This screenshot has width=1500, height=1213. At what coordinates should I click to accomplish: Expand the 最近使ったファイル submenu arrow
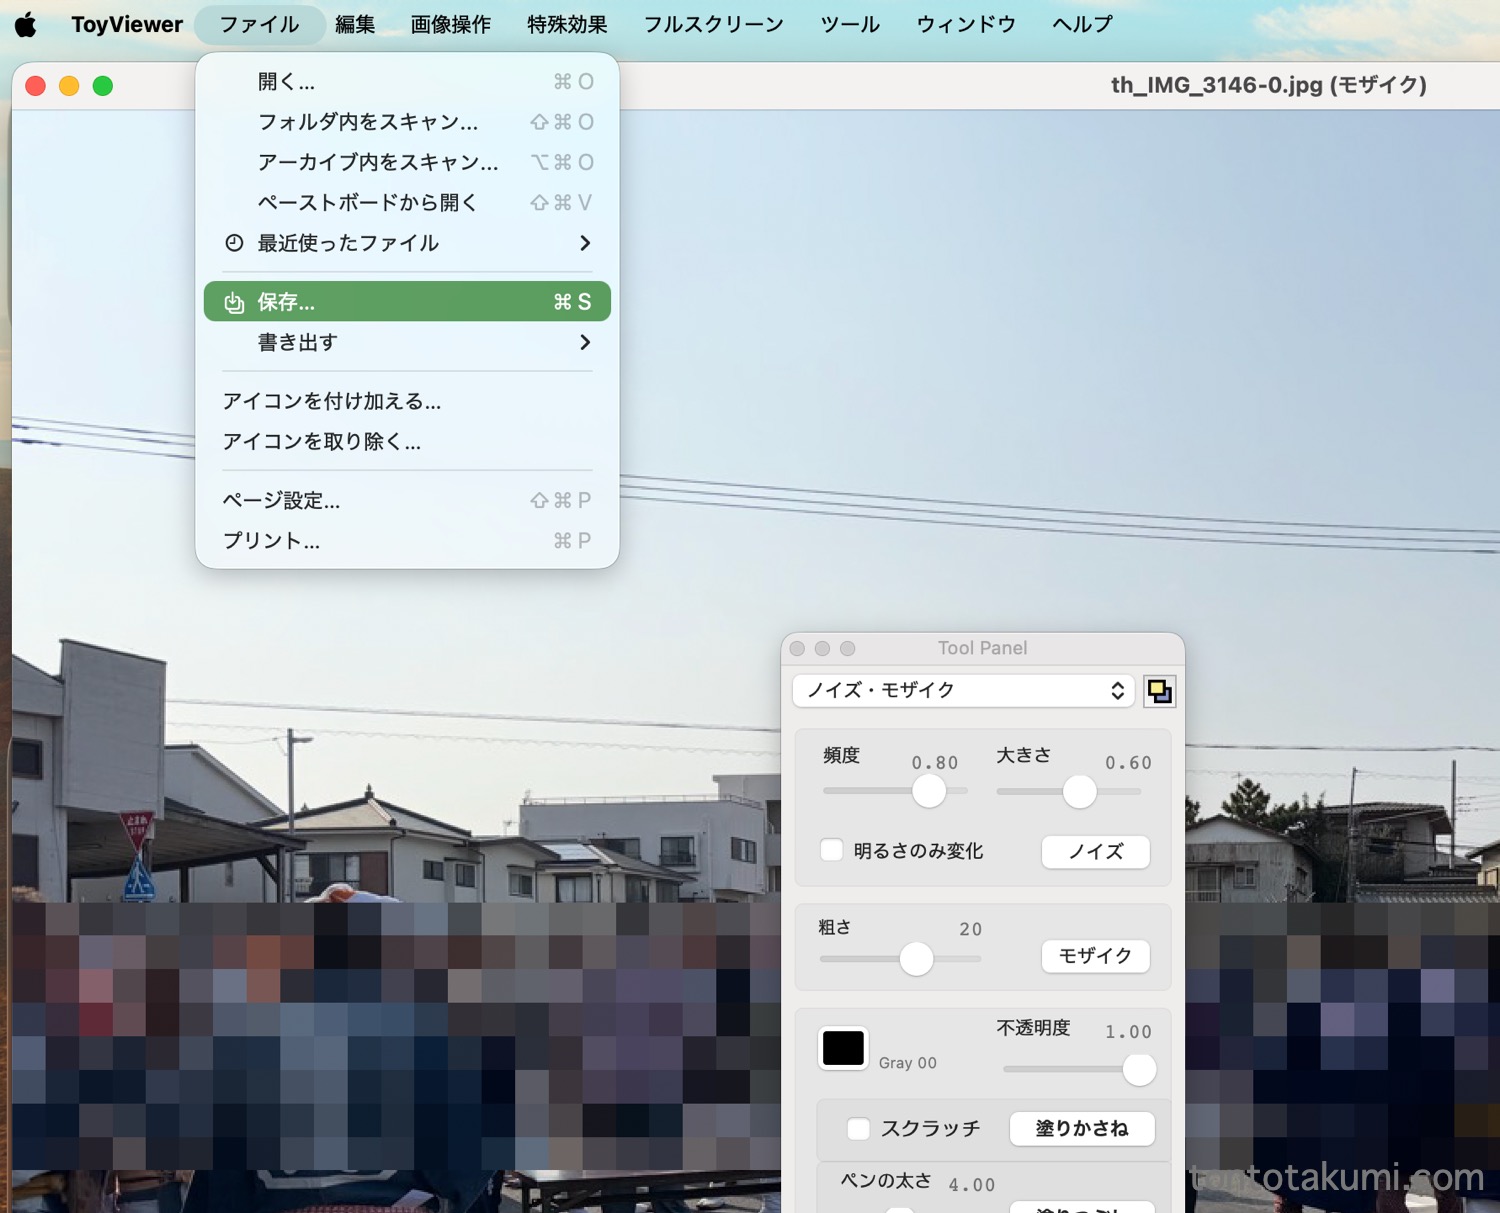pyautogui.click(x=585, y=243)
